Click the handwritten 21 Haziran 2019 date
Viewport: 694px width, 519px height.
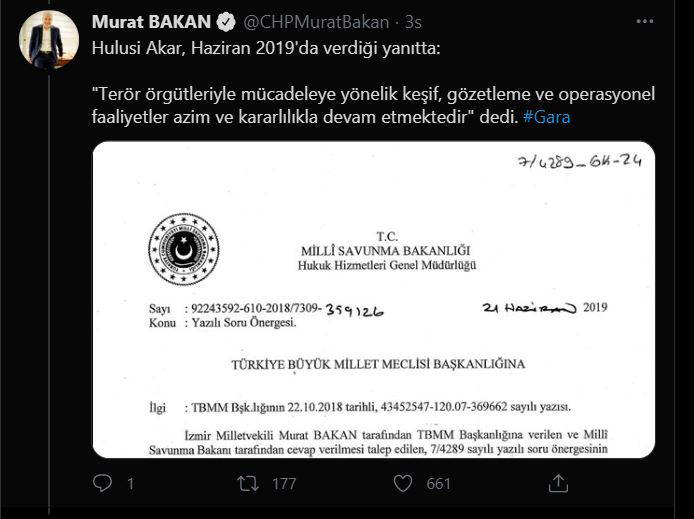[x=545, y=308]
